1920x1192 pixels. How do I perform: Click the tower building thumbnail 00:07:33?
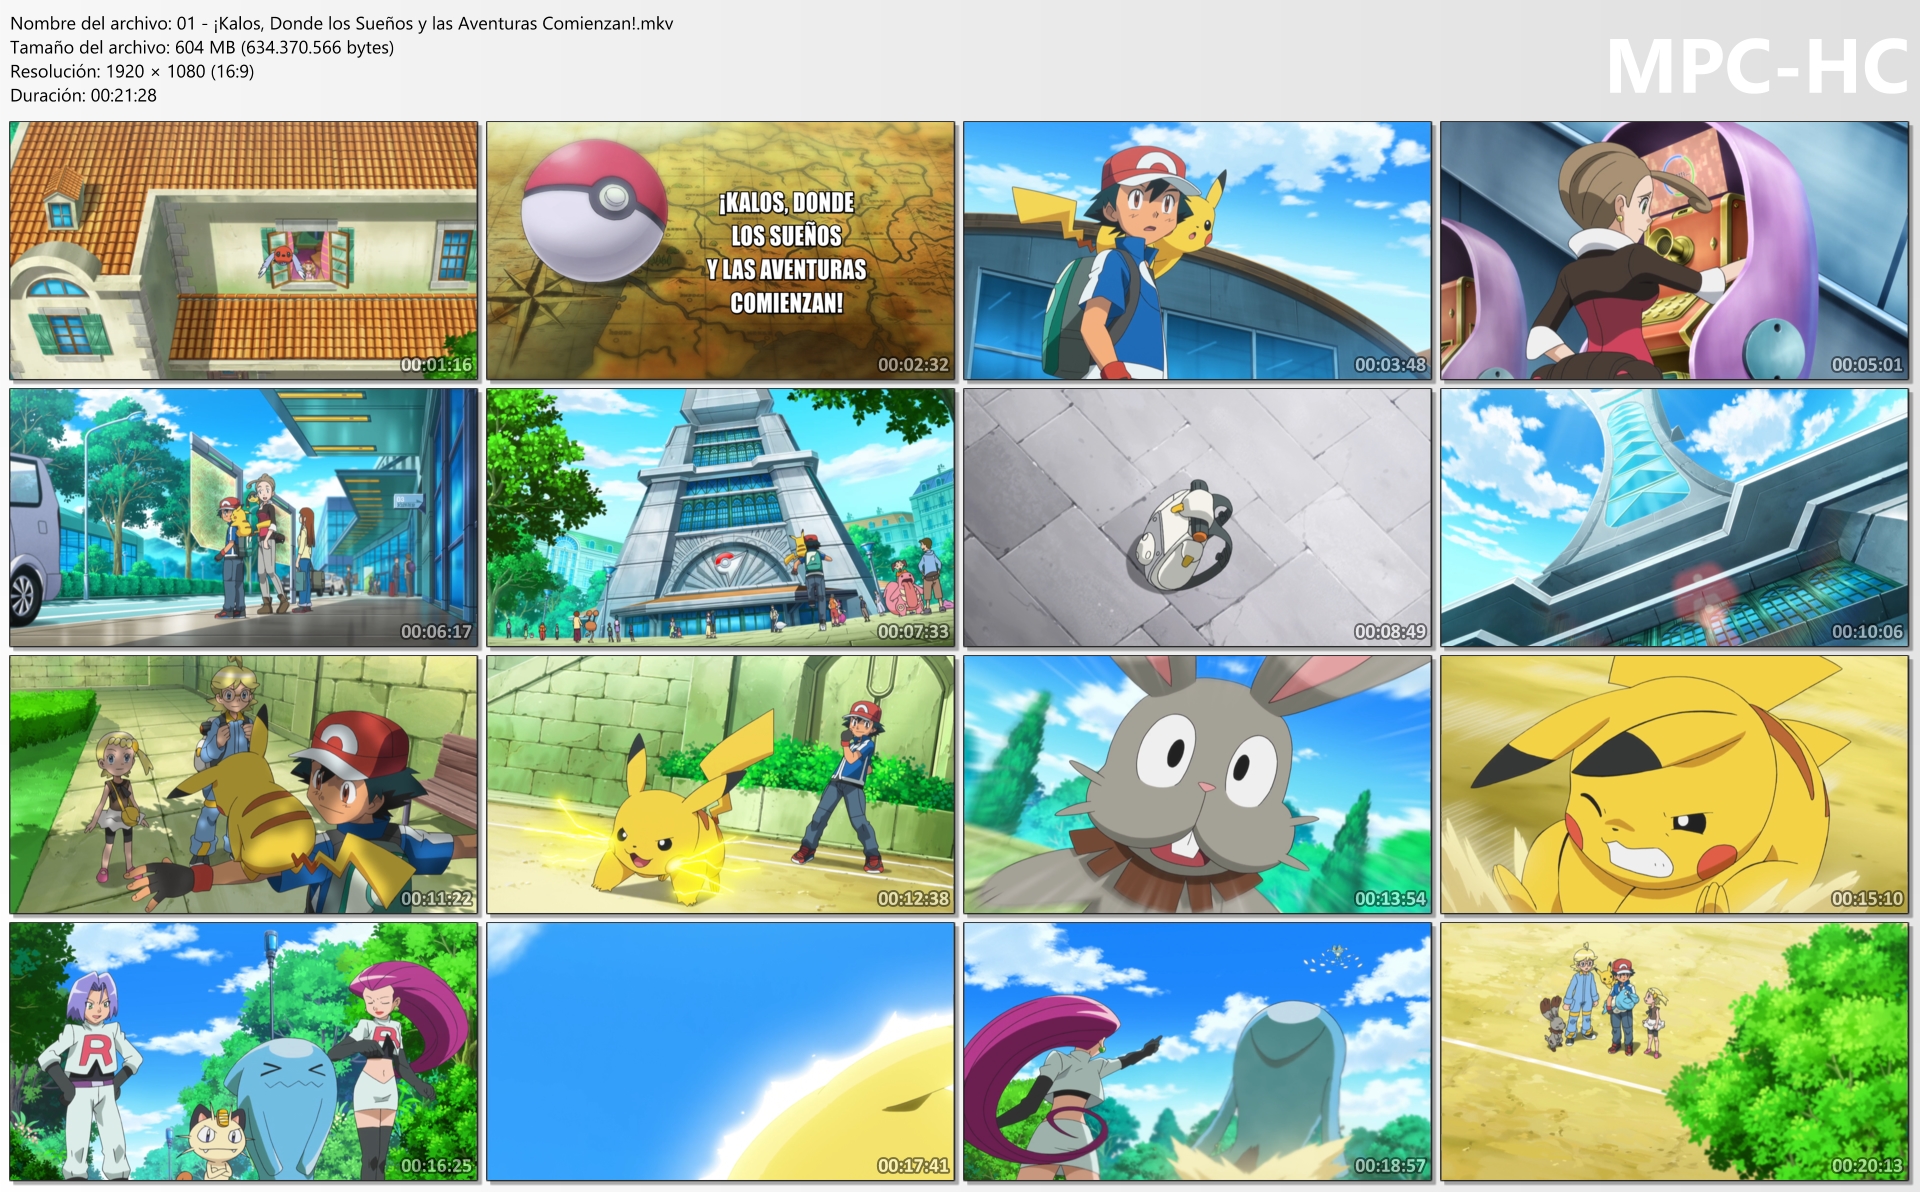[x=721, y=518]
